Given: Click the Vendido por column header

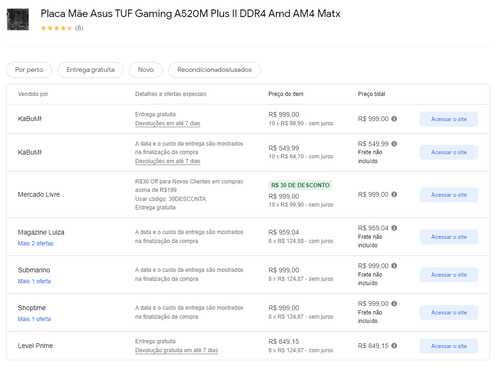Looking at the screenshot, I should [x=33, y=94].
